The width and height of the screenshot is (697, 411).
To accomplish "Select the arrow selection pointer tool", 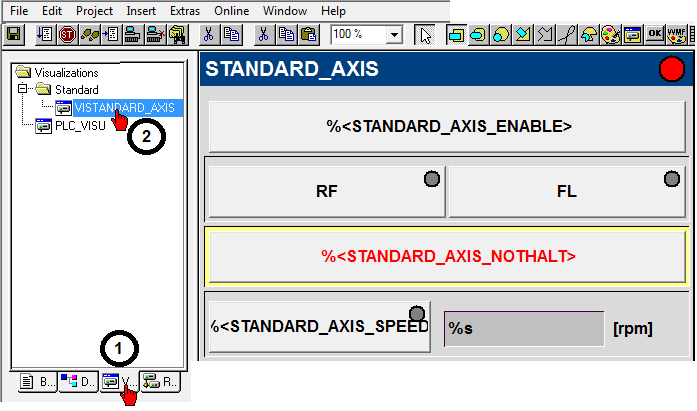I will click(x=425, y=35).
